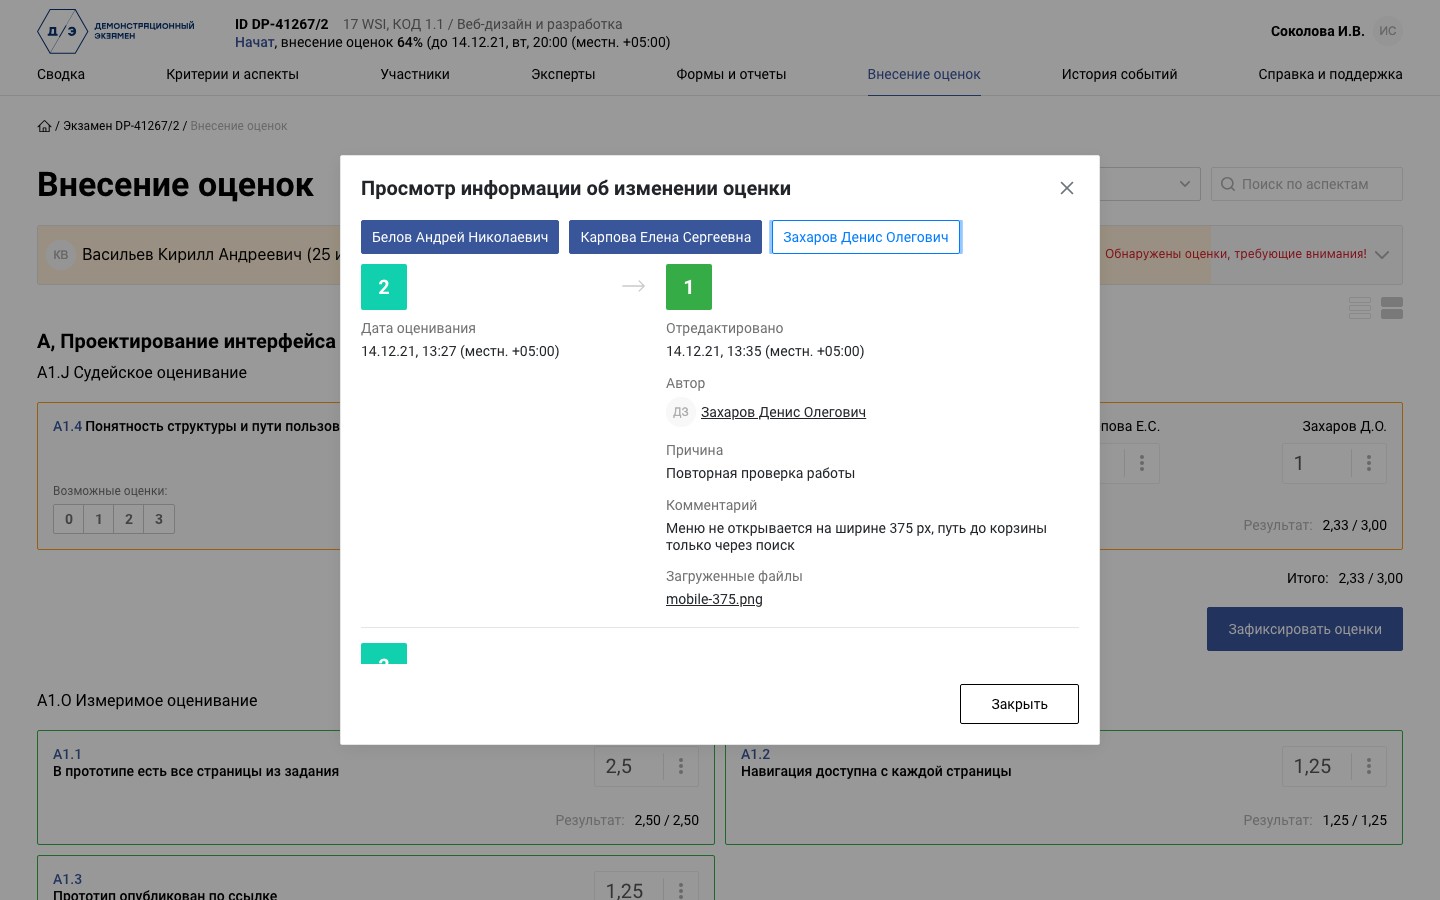Viewport: 1440px width, 900px height.
Task: Go to История событий section
Action: point(1119,74)
